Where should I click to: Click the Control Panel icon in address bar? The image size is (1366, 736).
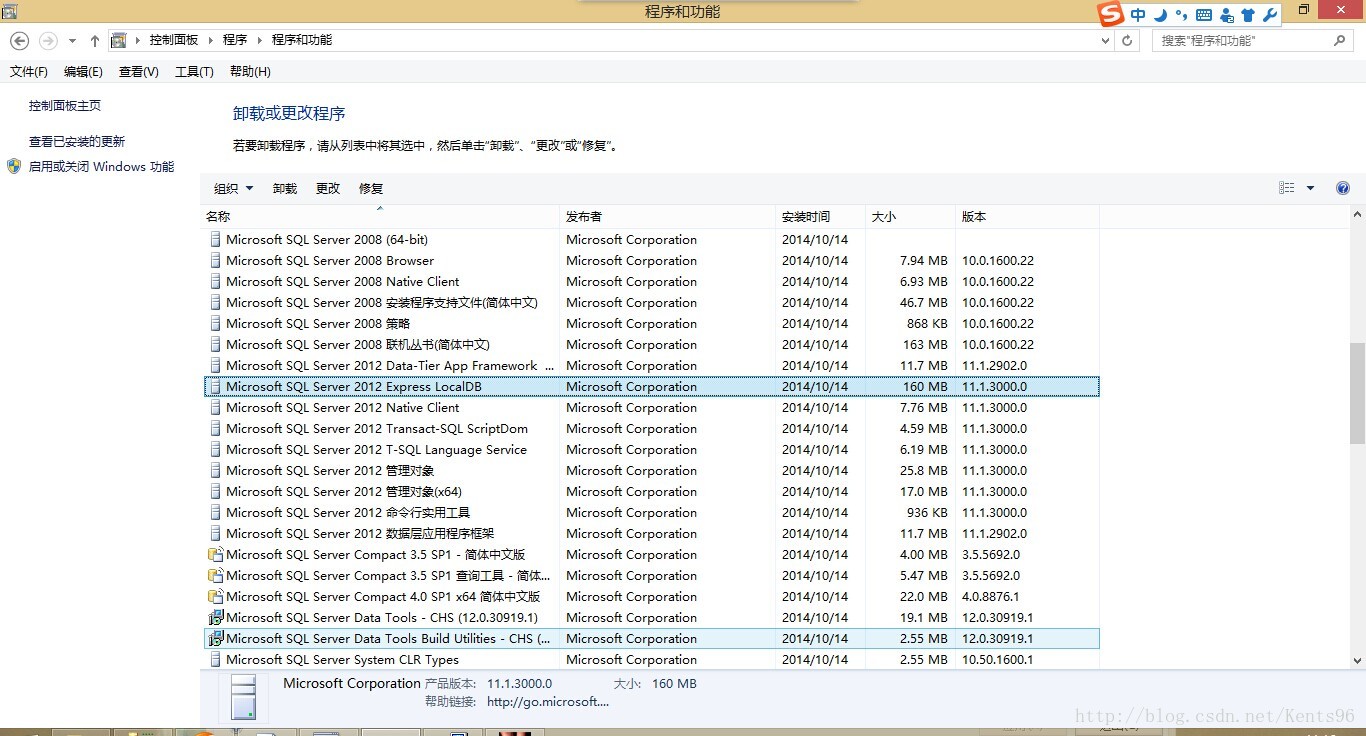119,40
